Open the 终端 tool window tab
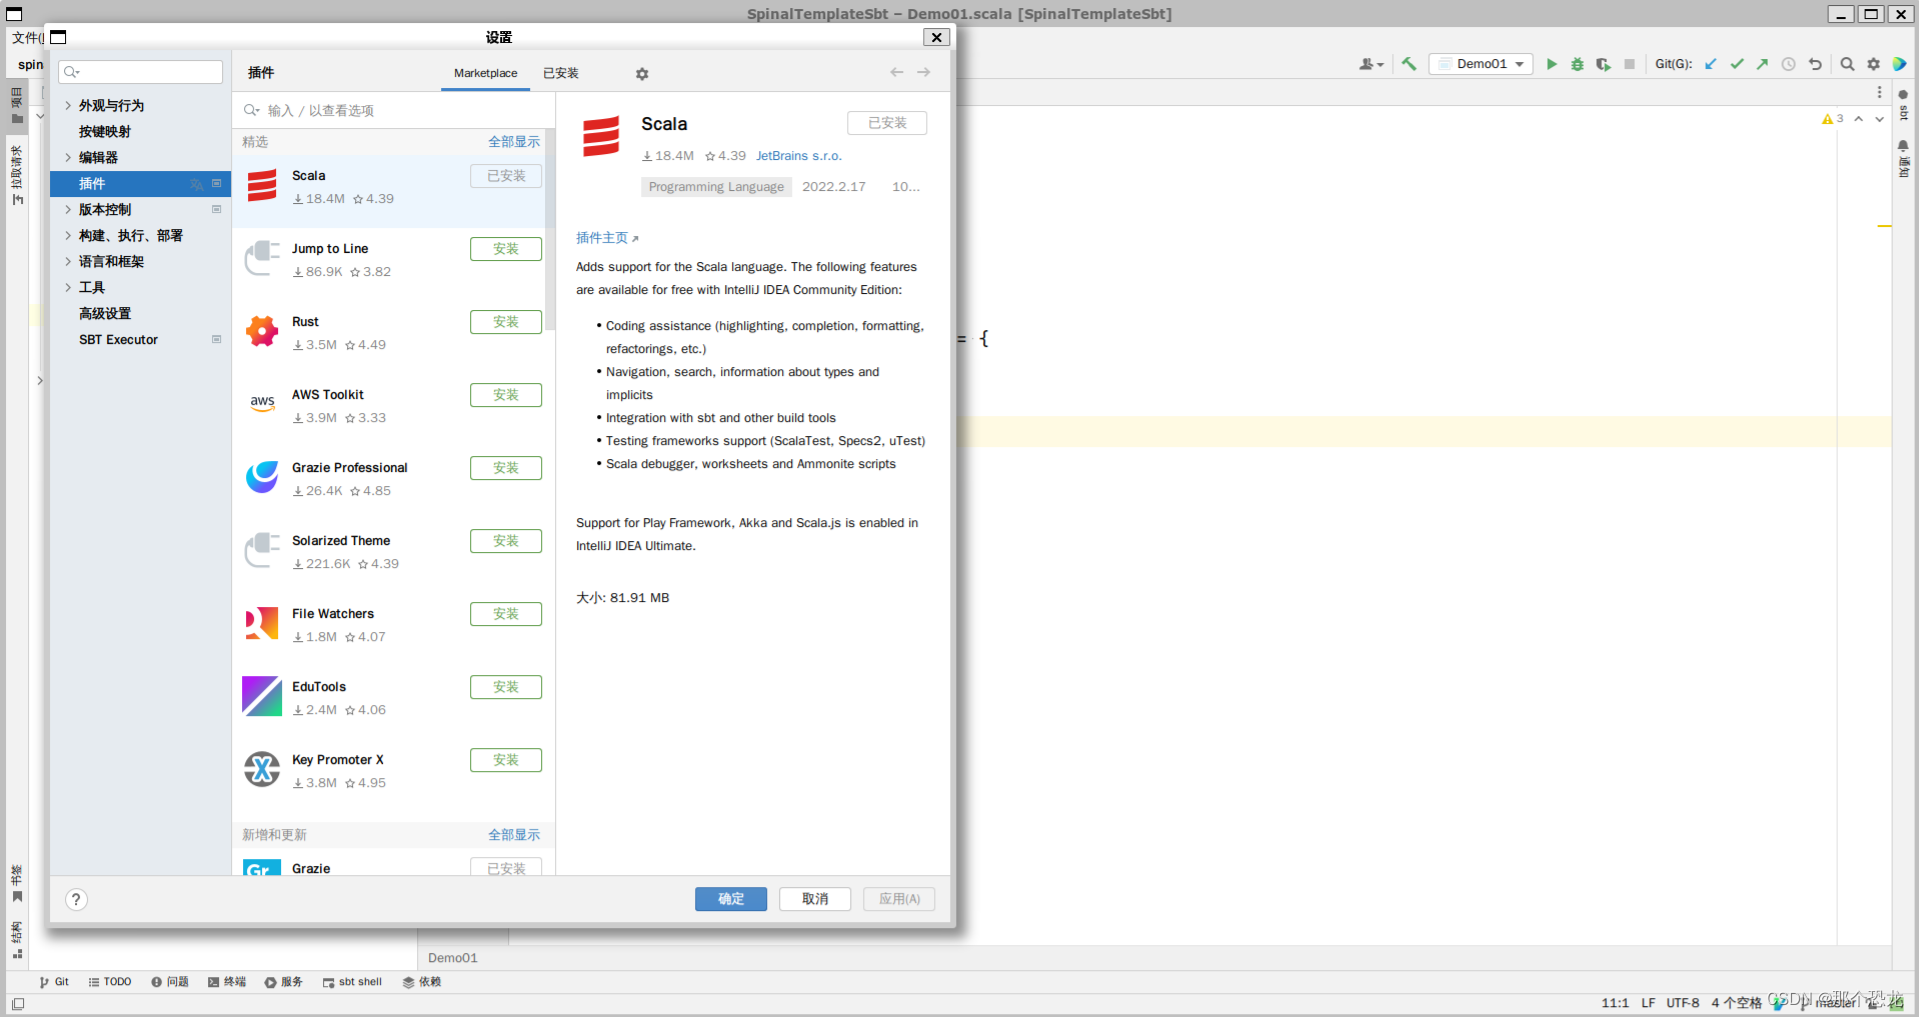Image resolution: width=1919 pixels, height=1017 pixels. pos(227,982)
